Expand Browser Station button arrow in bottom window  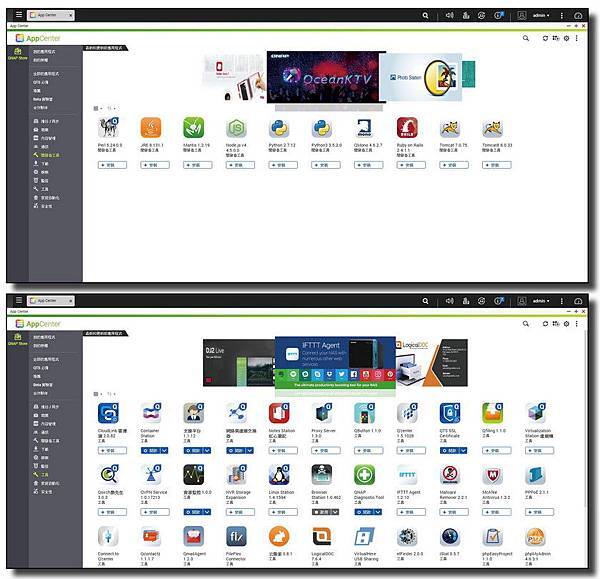point(335,512)
